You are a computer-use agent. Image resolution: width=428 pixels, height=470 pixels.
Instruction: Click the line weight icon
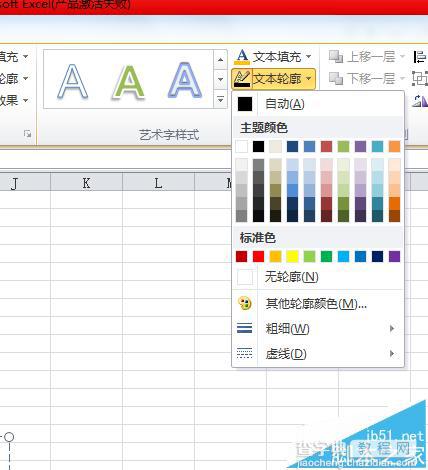click(x=245, y=328)
